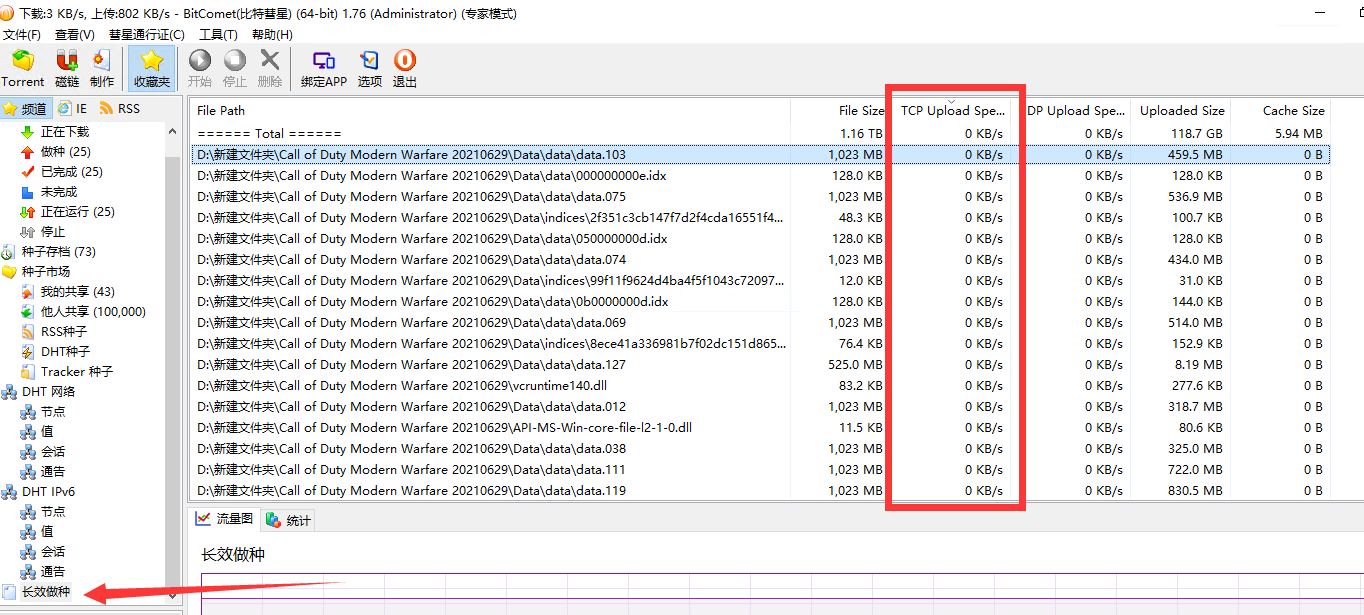
Task: Sort by Cache Size column header
Action: pyautogui.click(x=1280, y=111)
